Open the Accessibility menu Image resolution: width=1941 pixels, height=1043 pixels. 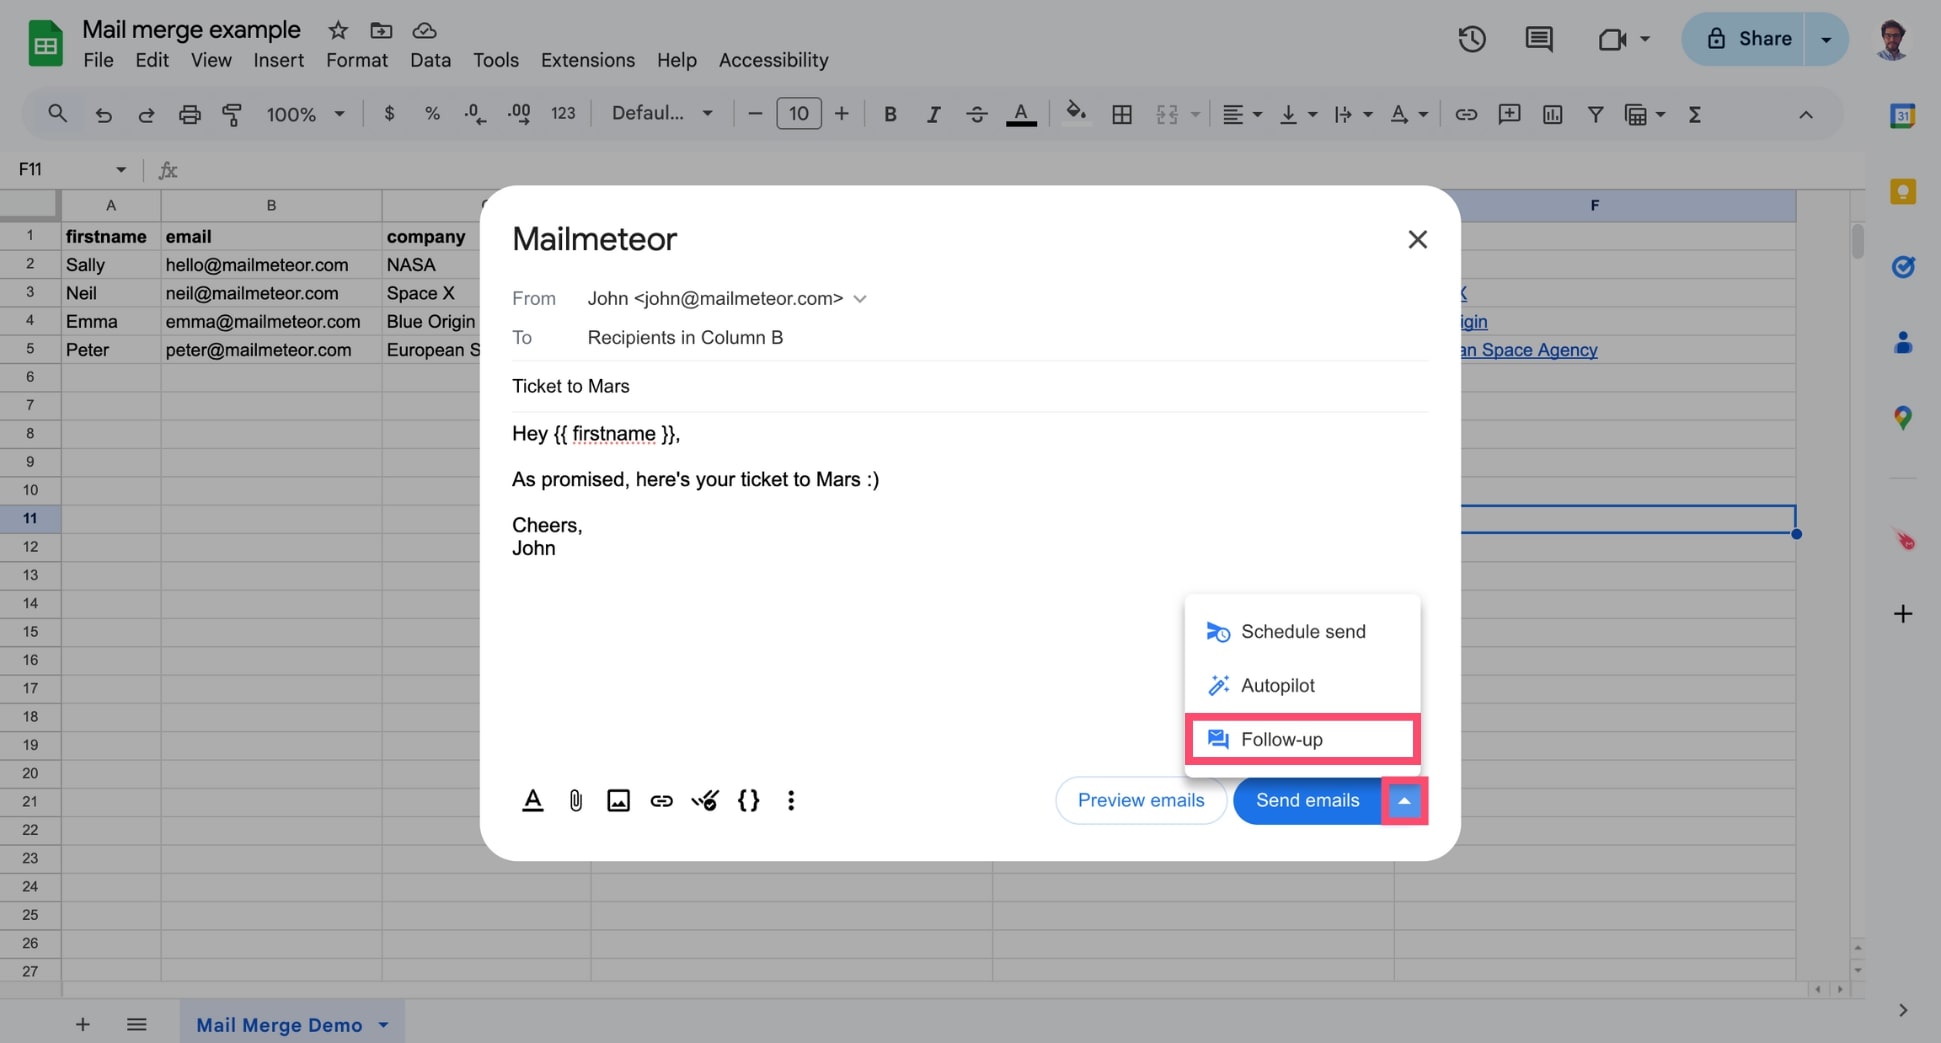click(773, 60)
